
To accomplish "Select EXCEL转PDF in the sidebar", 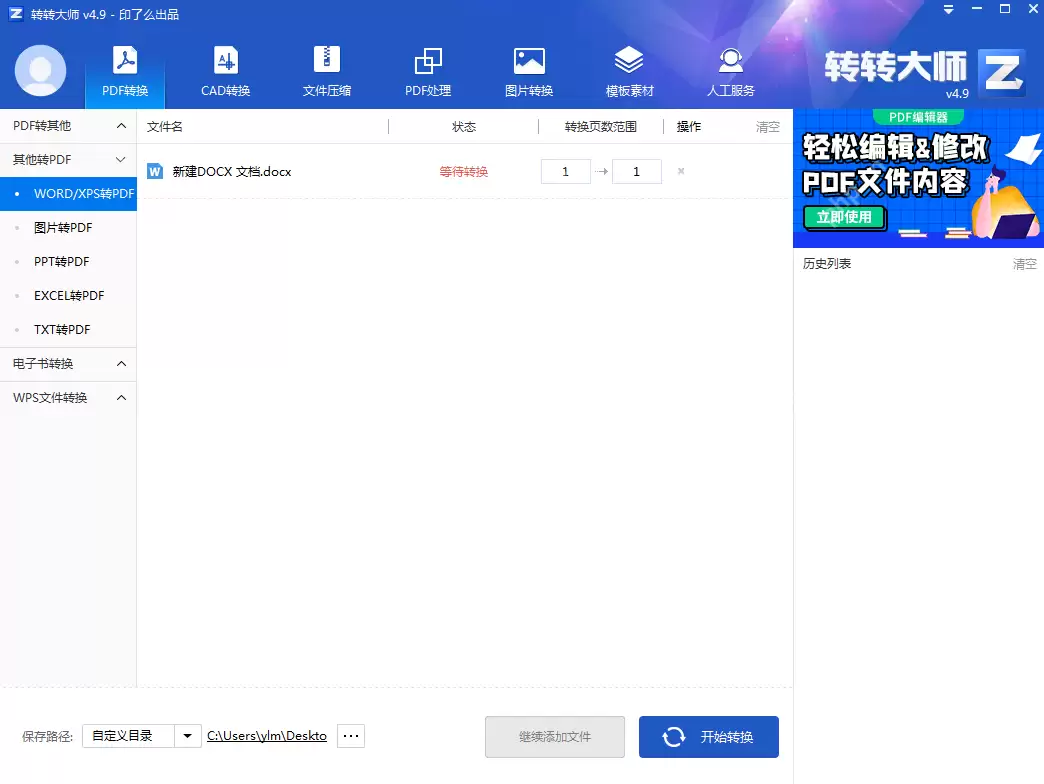I will (64, 295).
